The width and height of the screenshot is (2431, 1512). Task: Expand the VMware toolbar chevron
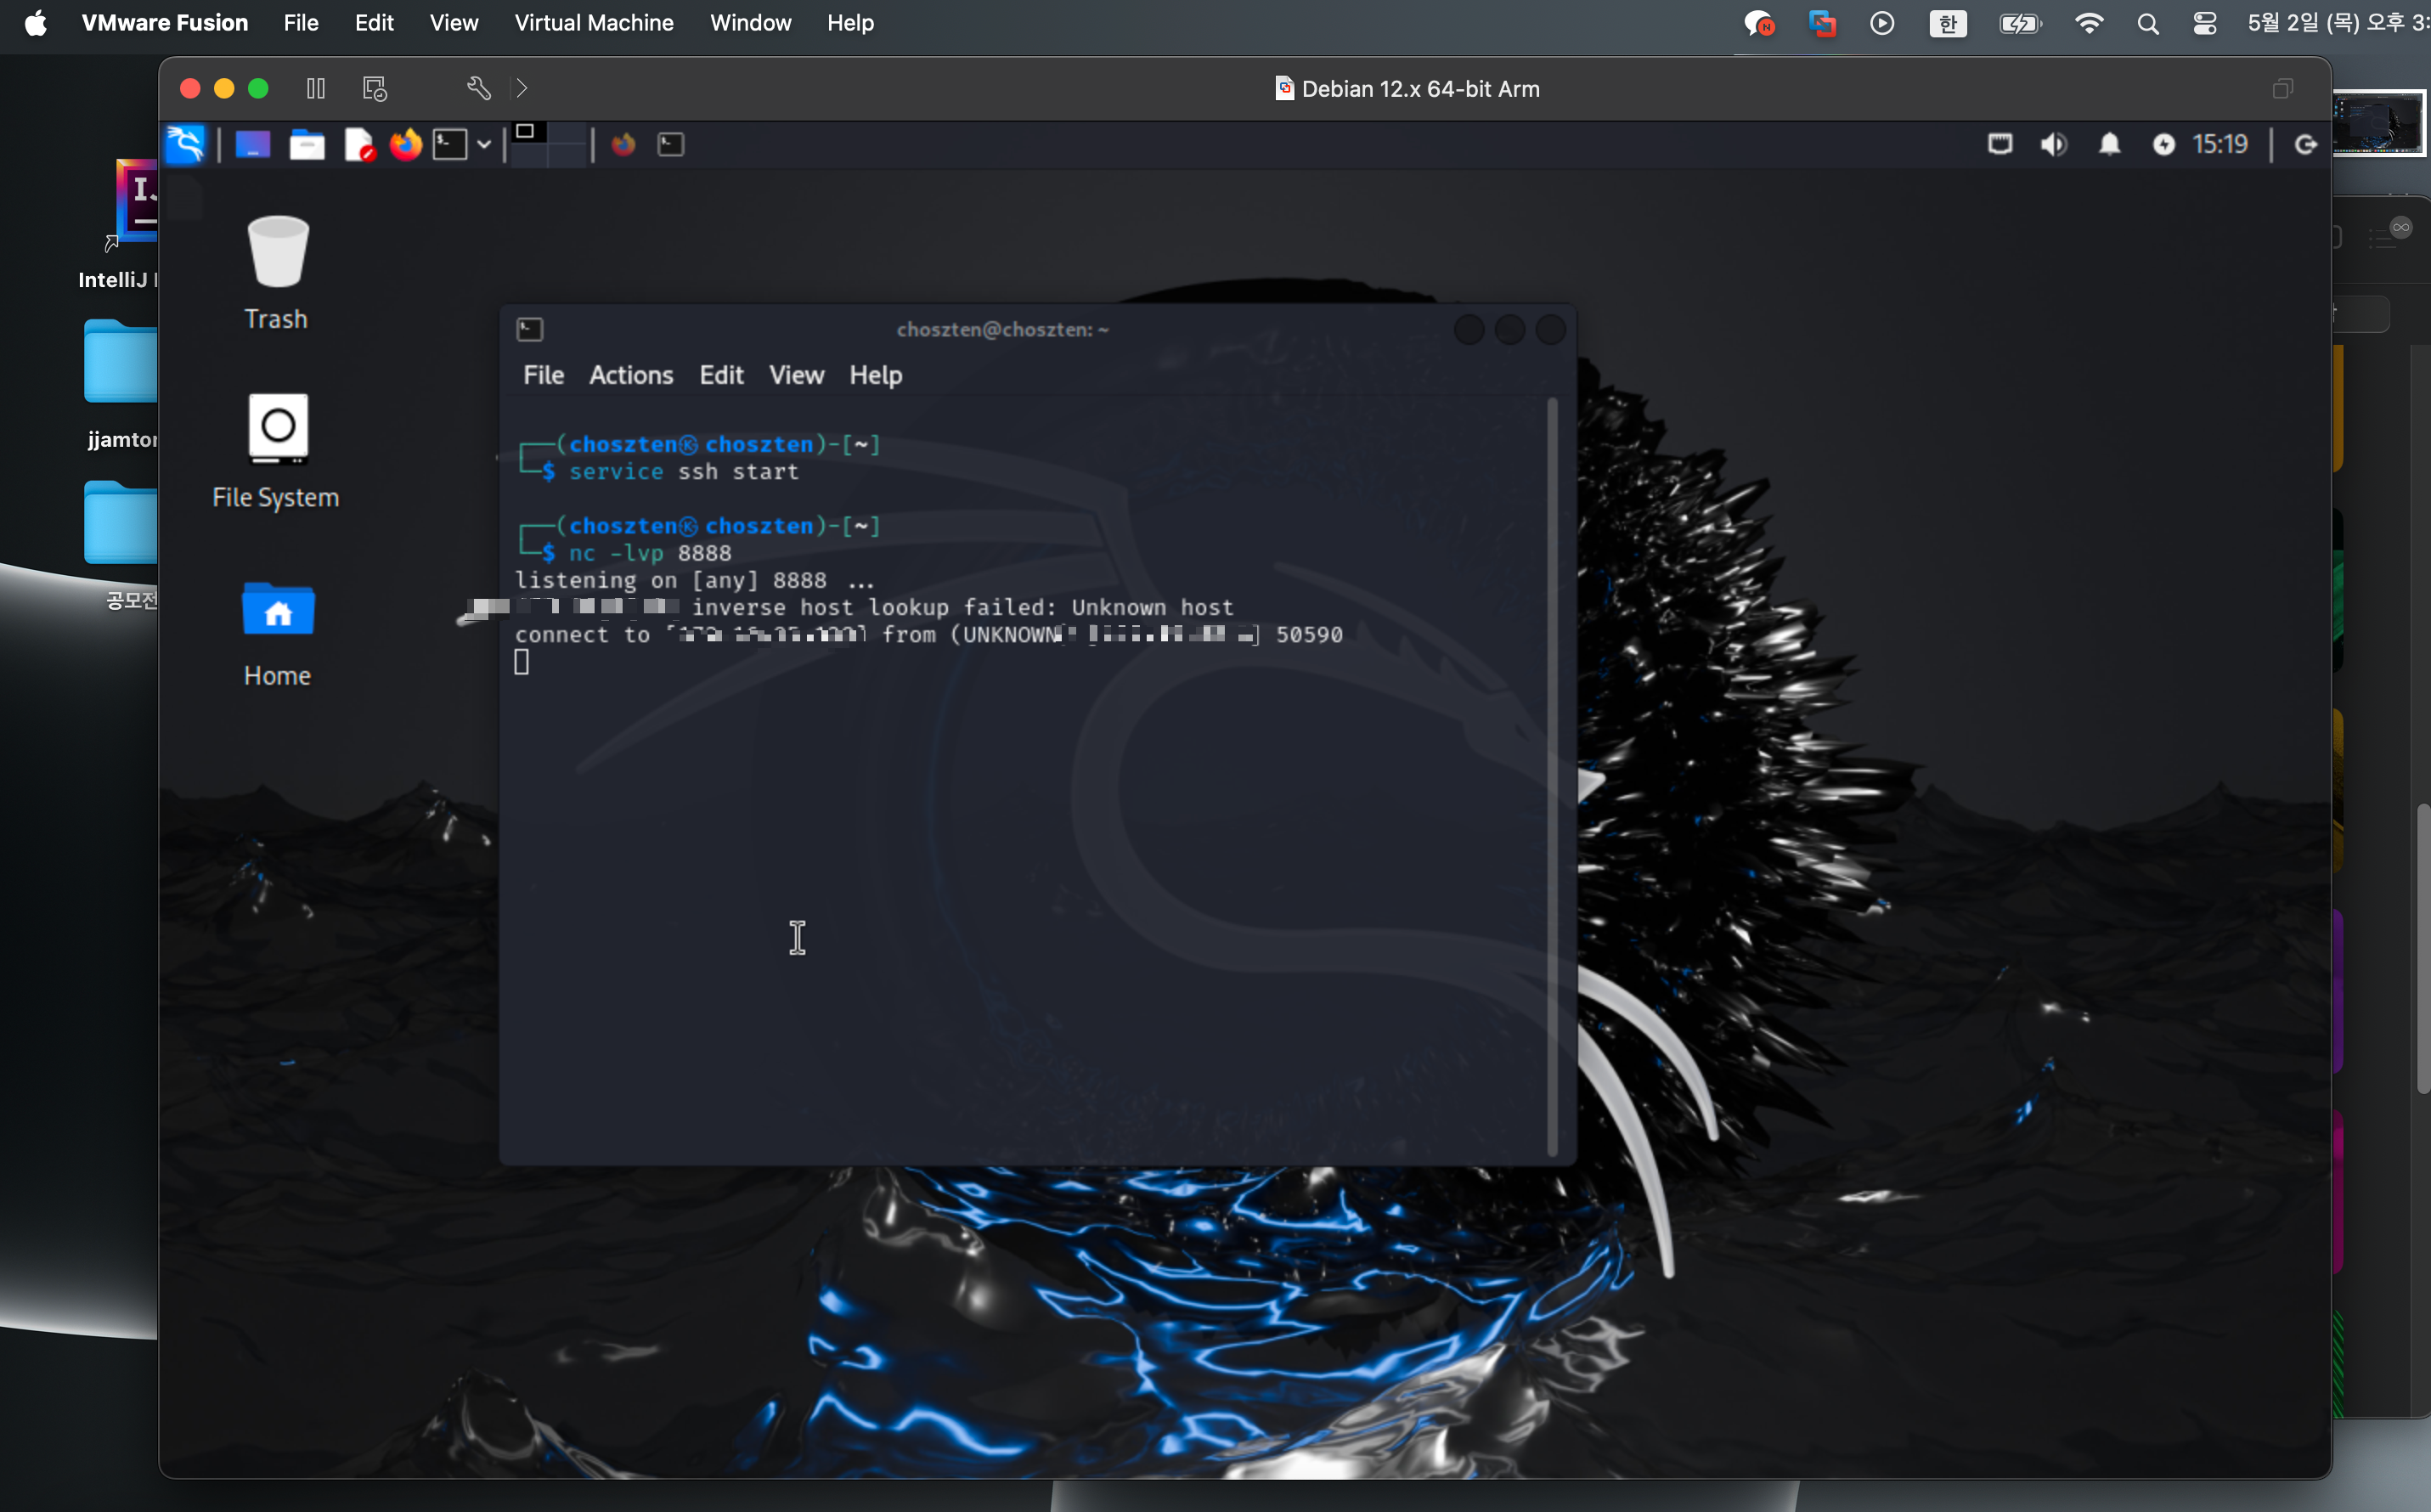(522, 89)
